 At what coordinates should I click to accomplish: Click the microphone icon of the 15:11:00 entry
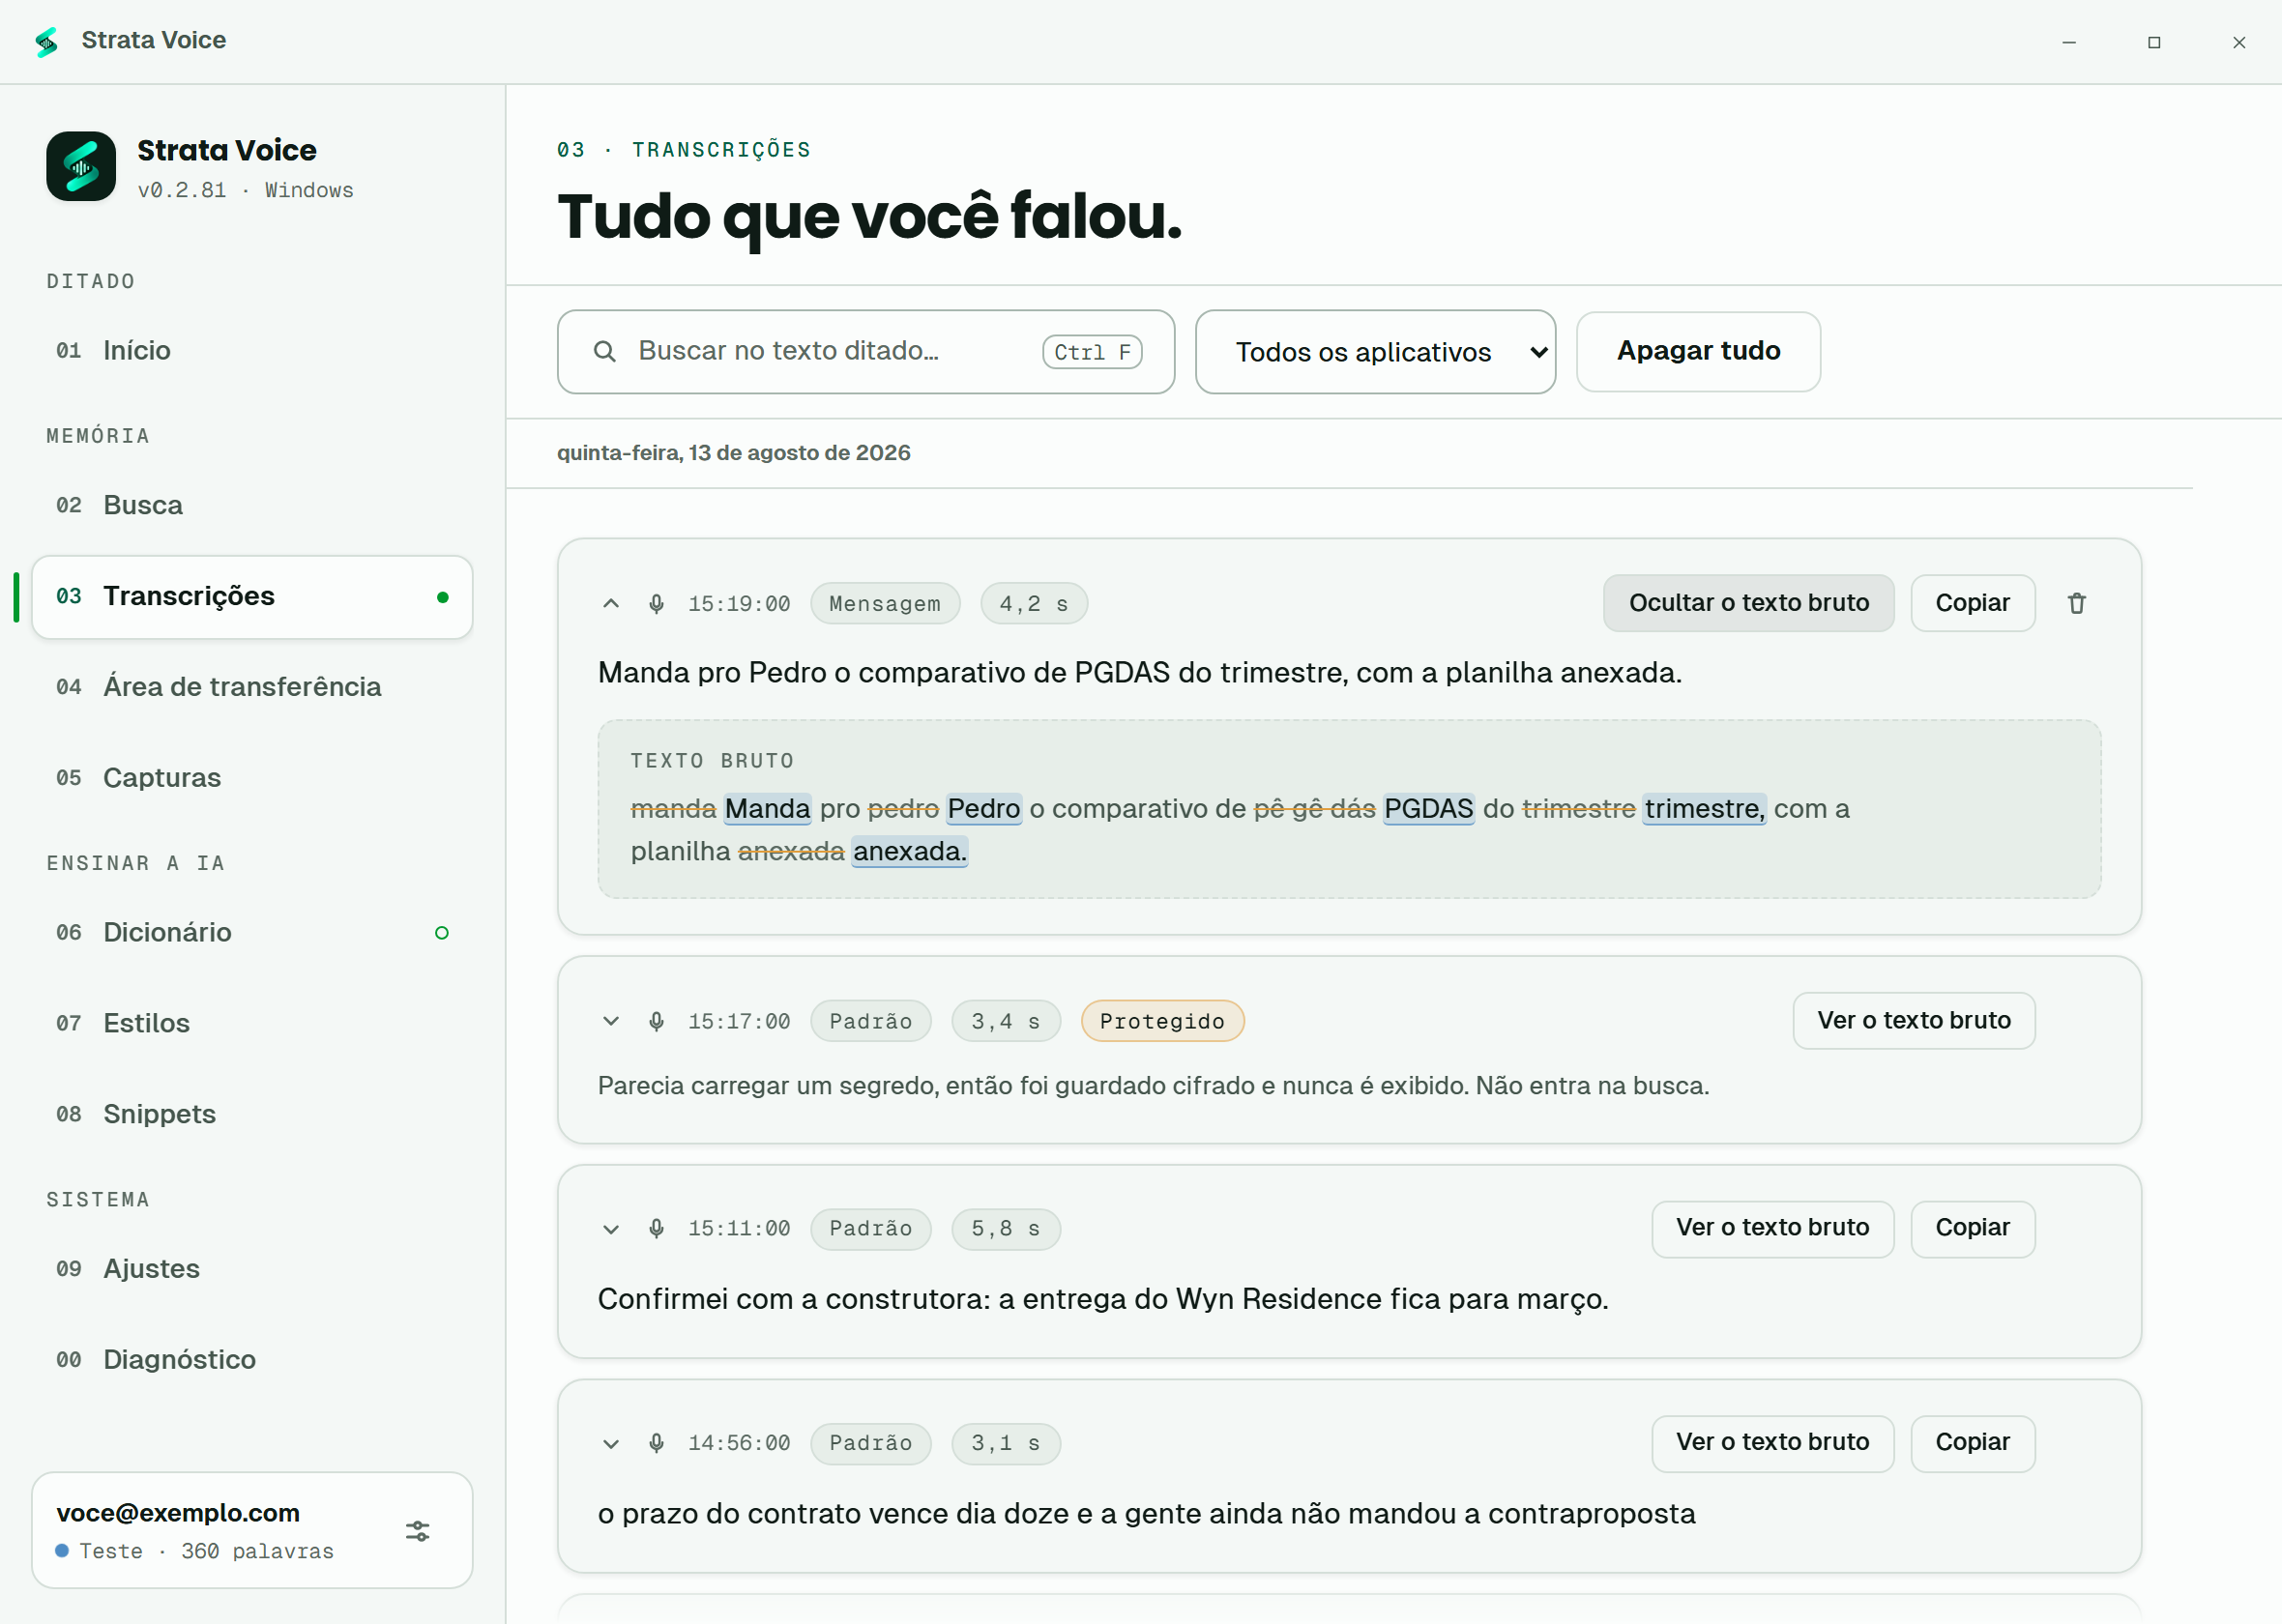point(656,1229)
